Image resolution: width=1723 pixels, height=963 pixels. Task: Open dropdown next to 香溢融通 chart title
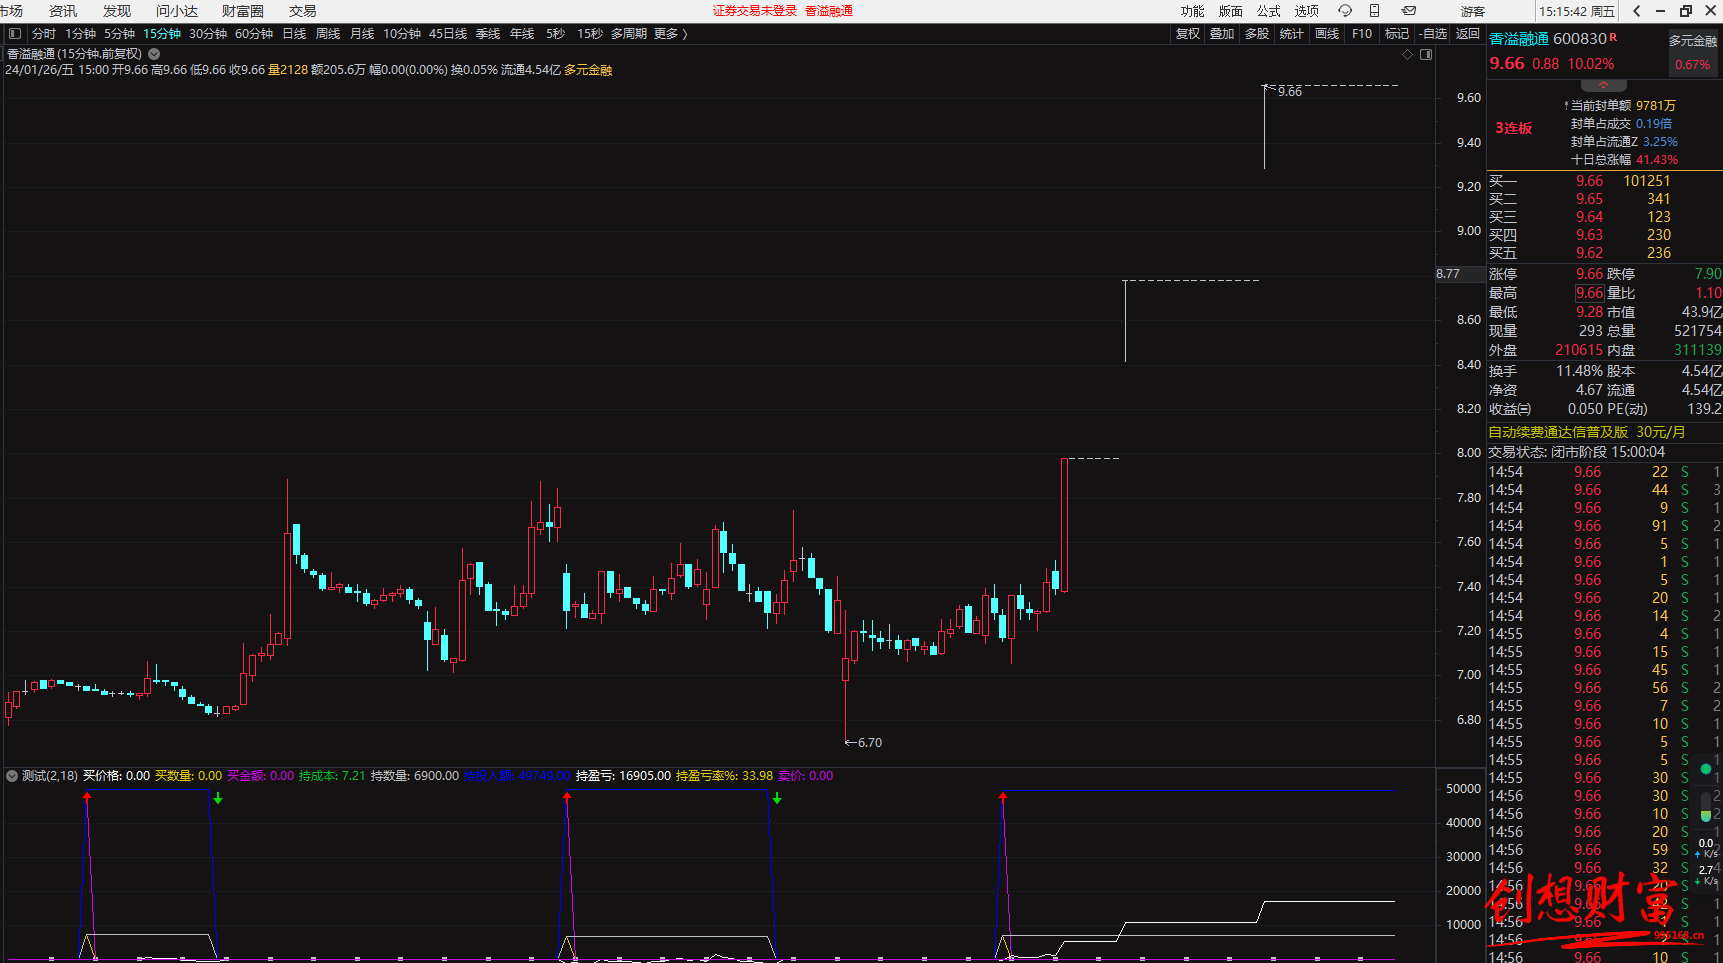click(154, 54)
